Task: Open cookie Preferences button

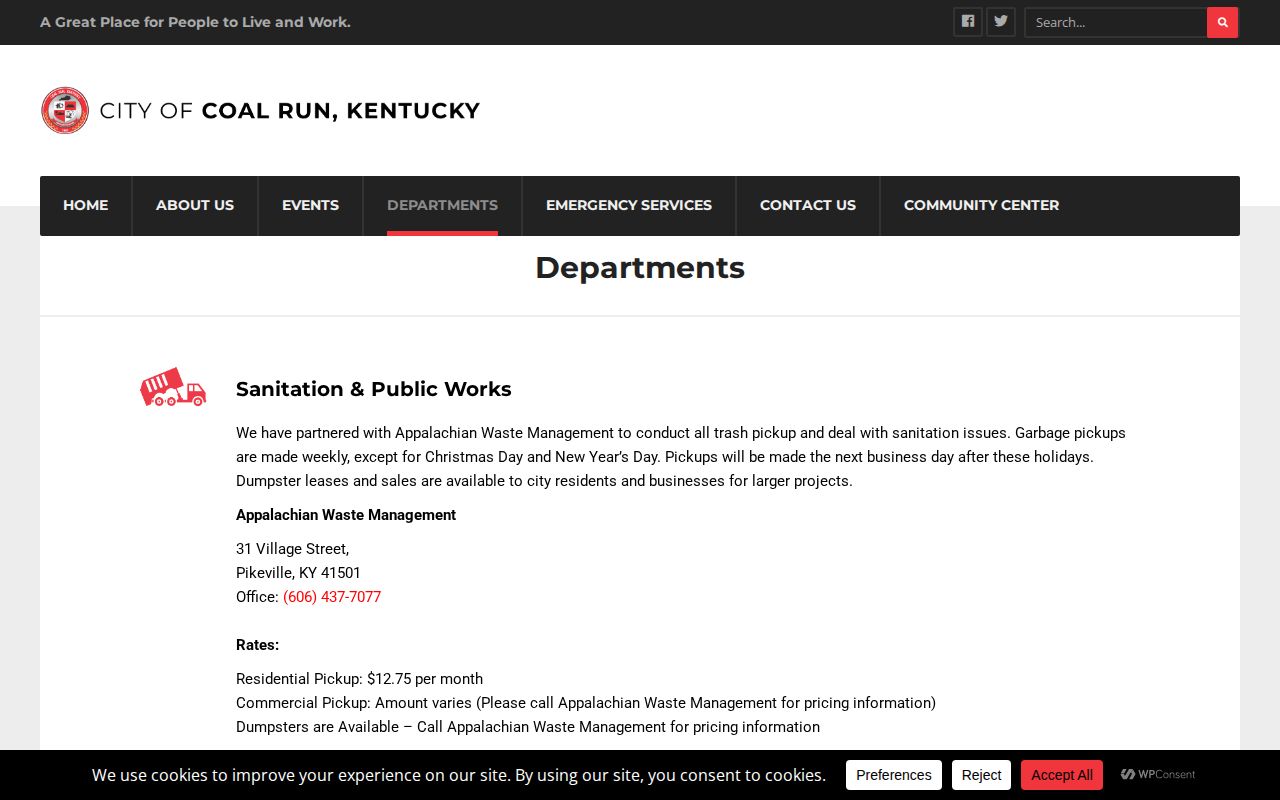Action: pyautogui.click(x=894, y=775)
